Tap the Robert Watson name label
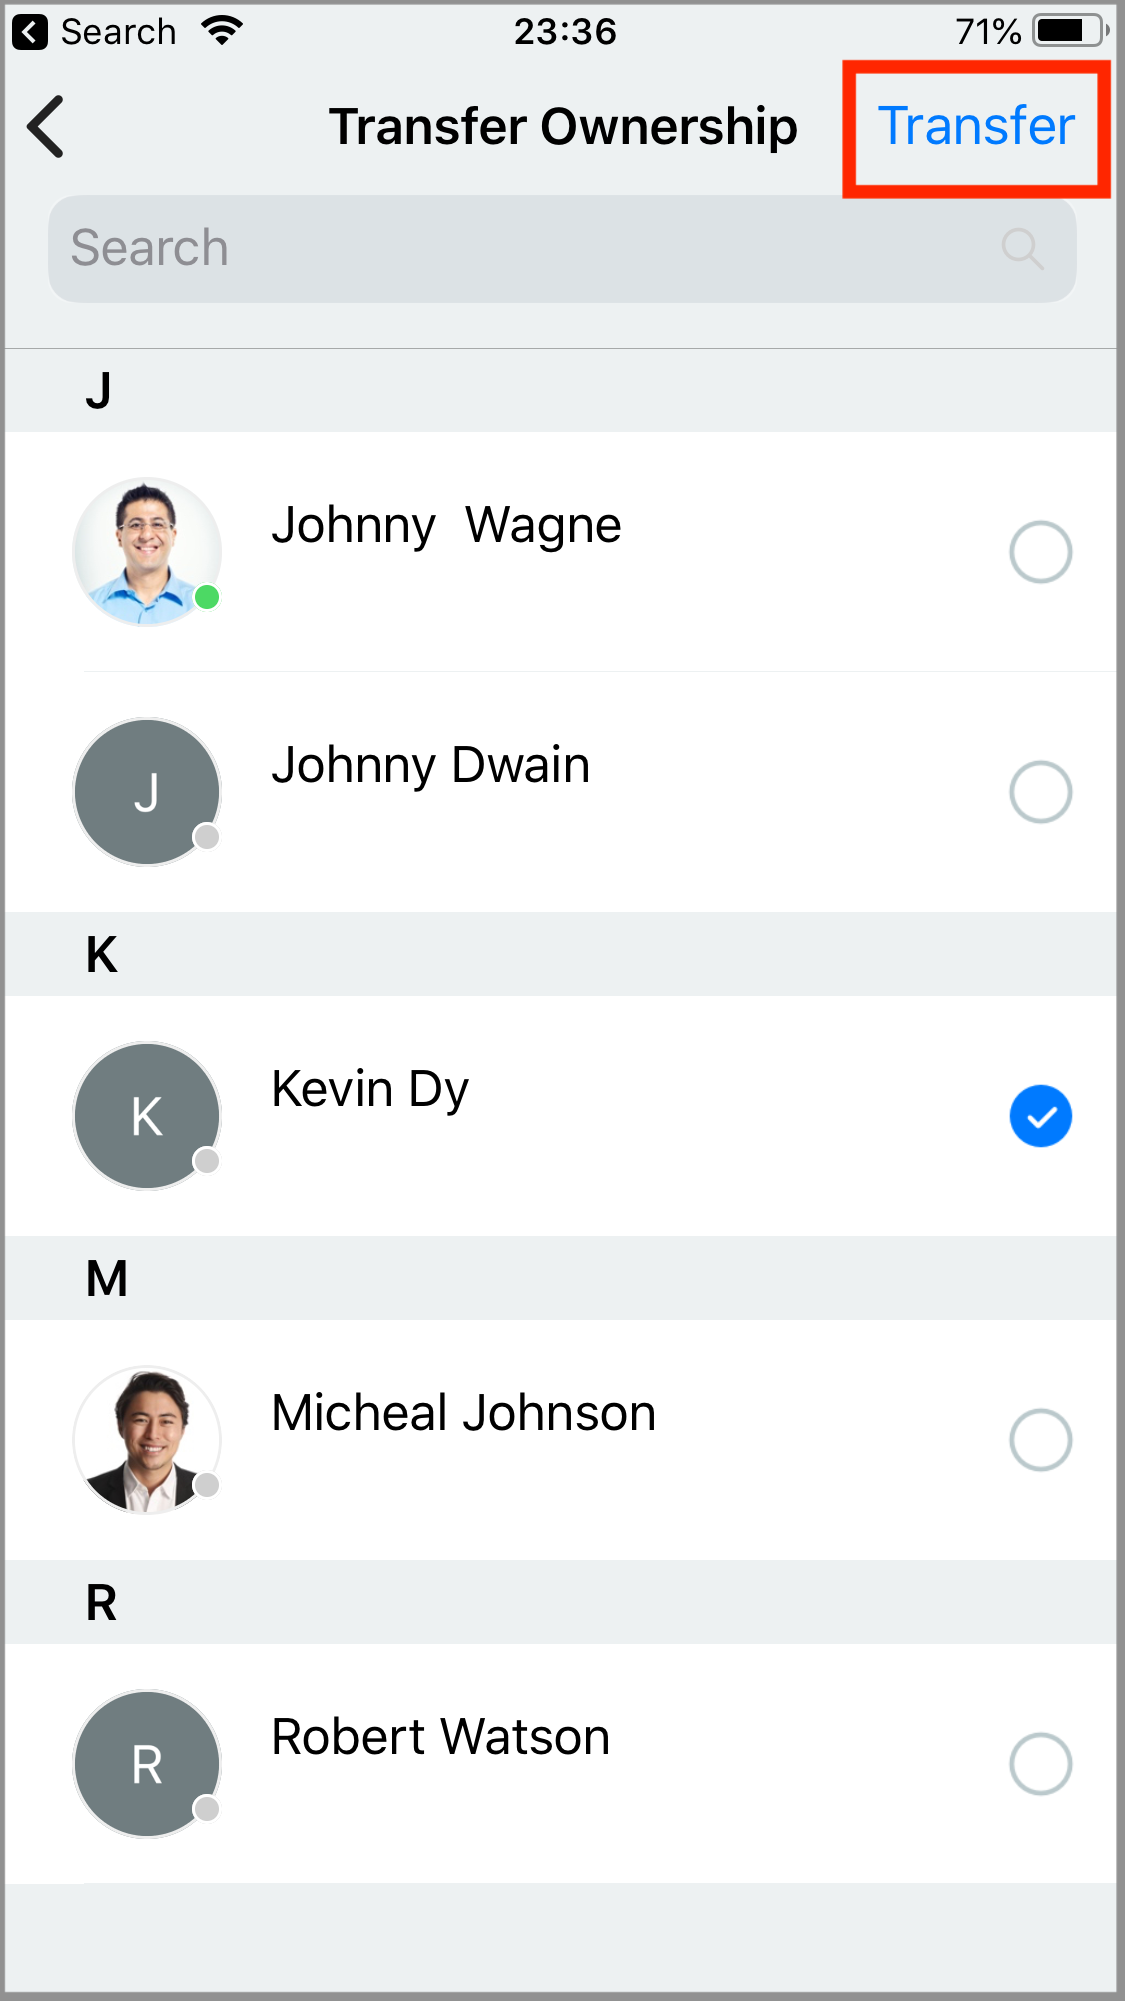This screenshot has height=2001, width=1125. point(441,1737)
